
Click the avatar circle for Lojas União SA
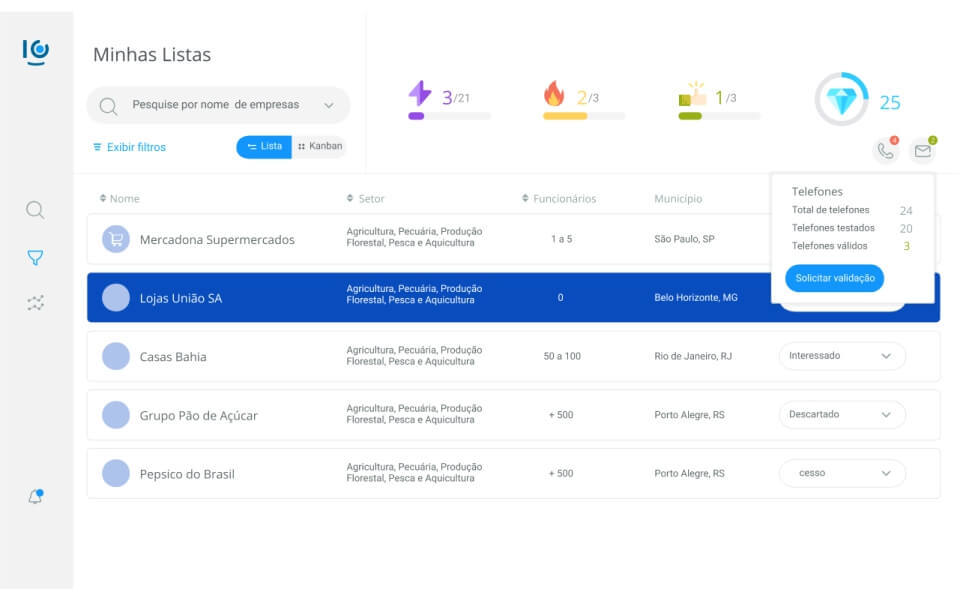point(116,298)
